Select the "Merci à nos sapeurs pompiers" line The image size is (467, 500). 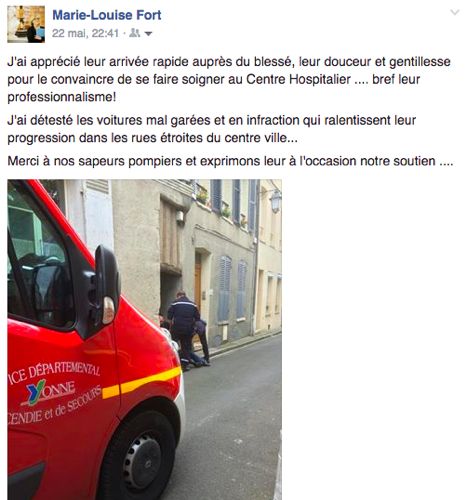click(230, 161)
